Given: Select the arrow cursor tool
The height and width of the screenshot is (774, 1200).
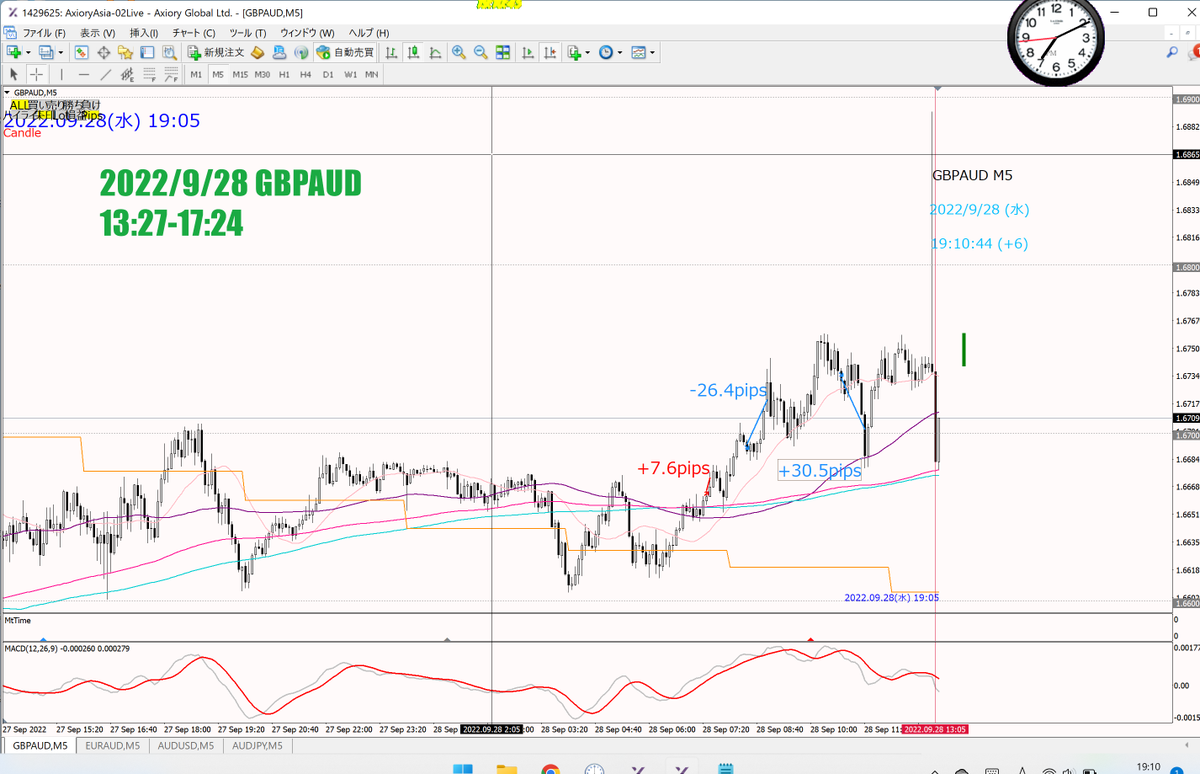Looking at the screenshot, I should pyautogui.click(x=14, y=74).
